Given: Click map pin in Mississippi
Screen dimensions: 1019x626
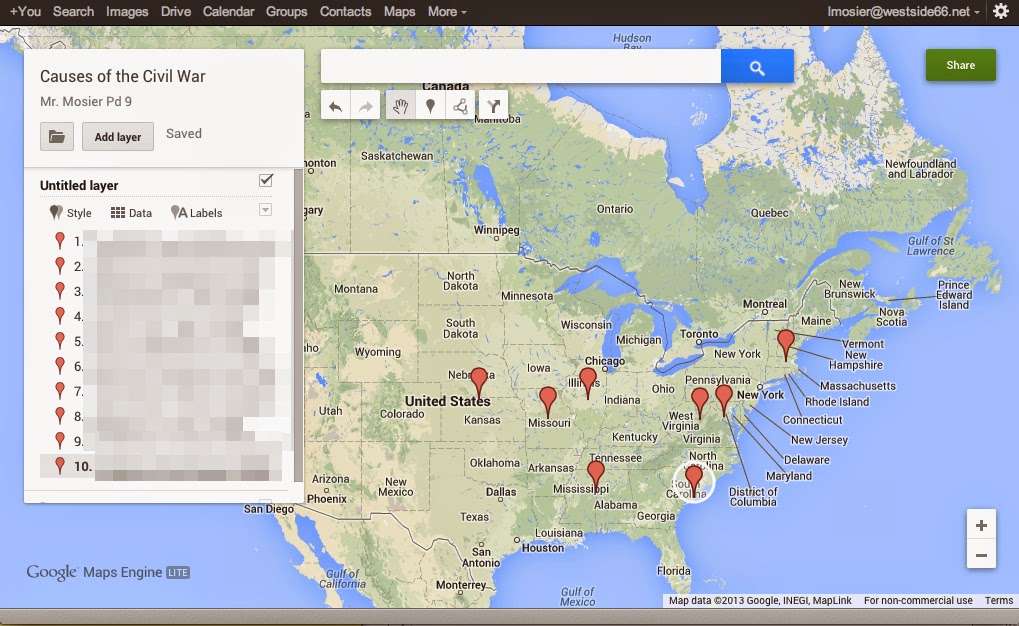Looking at the screenshot, I should coord(596,477).
